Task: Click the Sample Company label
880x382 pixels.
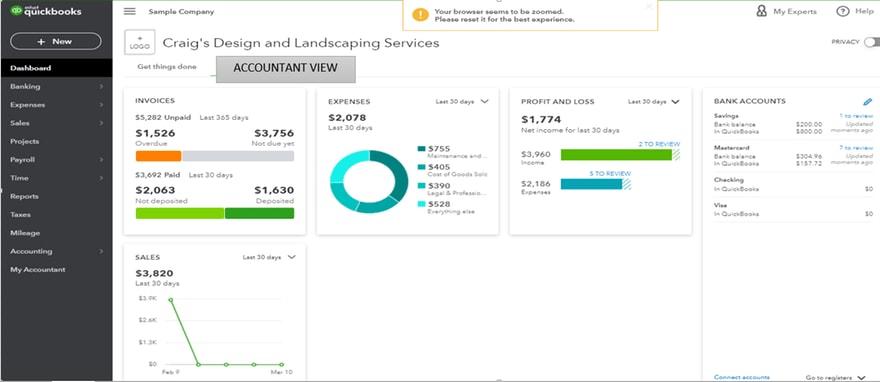Action: pos(181,12)
